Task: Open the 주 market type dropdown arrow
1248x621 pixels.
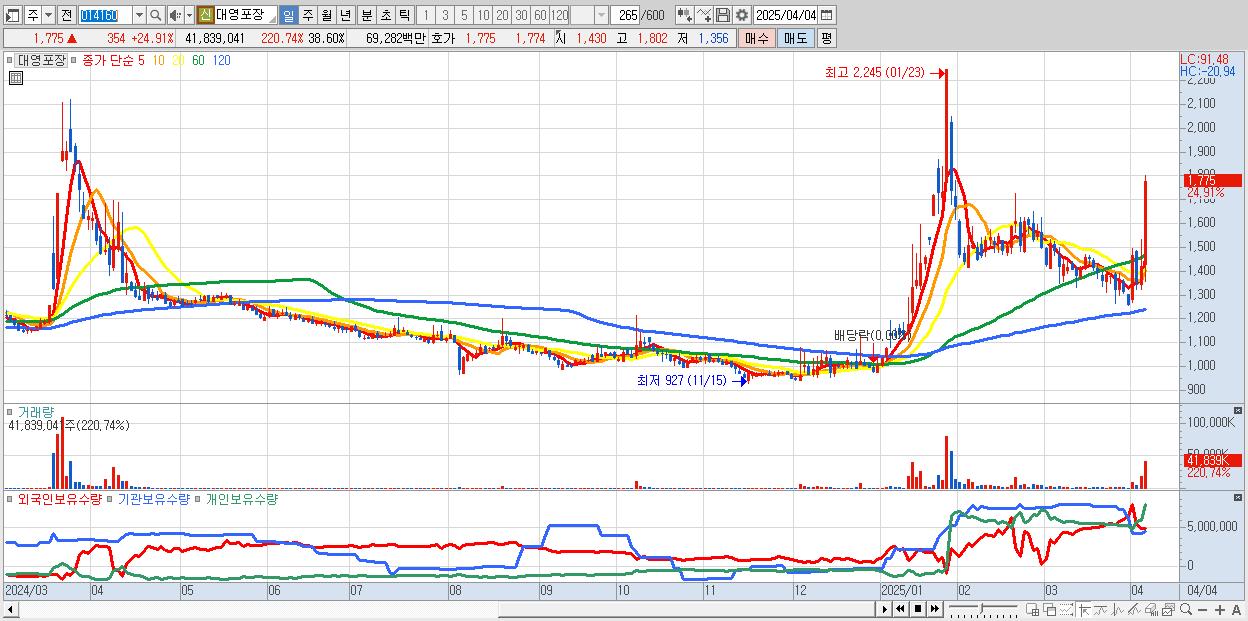Action: point(48,16)
